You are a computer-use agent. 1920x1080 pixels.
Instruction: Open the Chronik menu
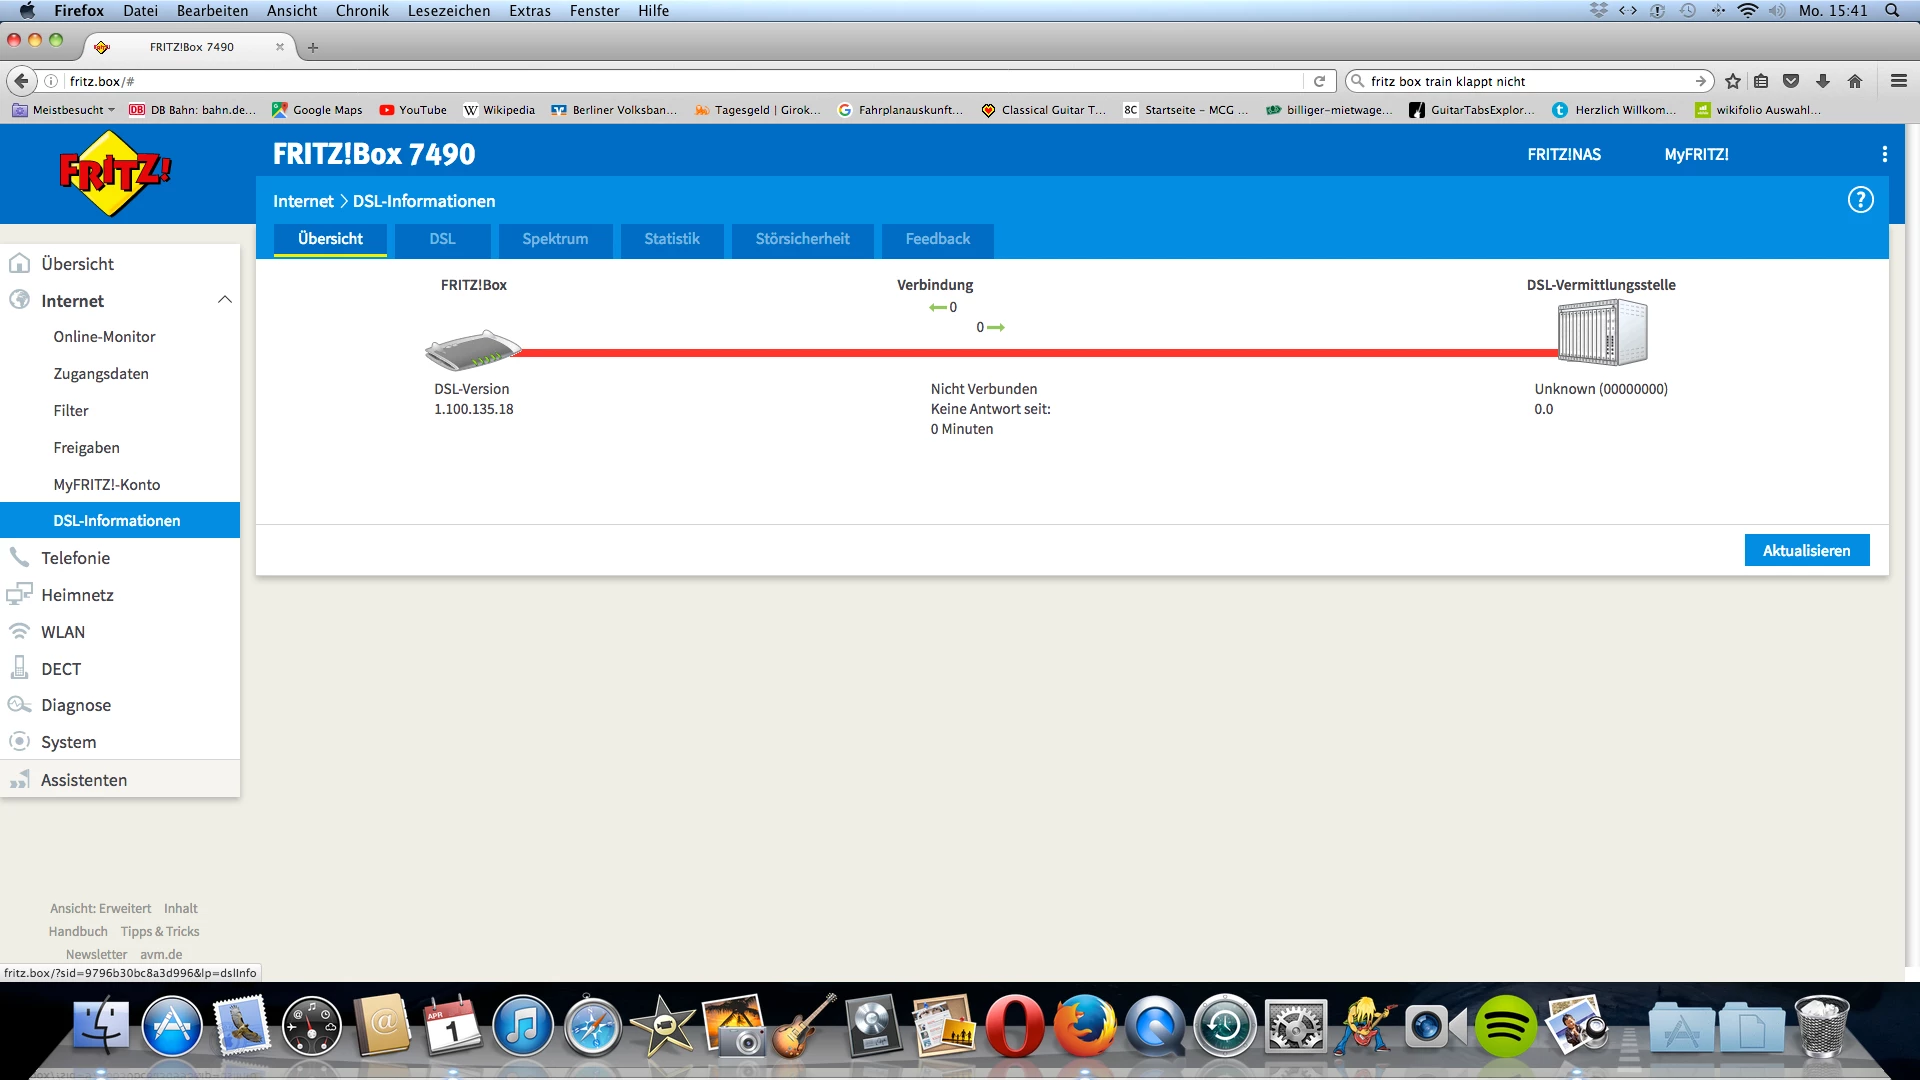[362, 11]
